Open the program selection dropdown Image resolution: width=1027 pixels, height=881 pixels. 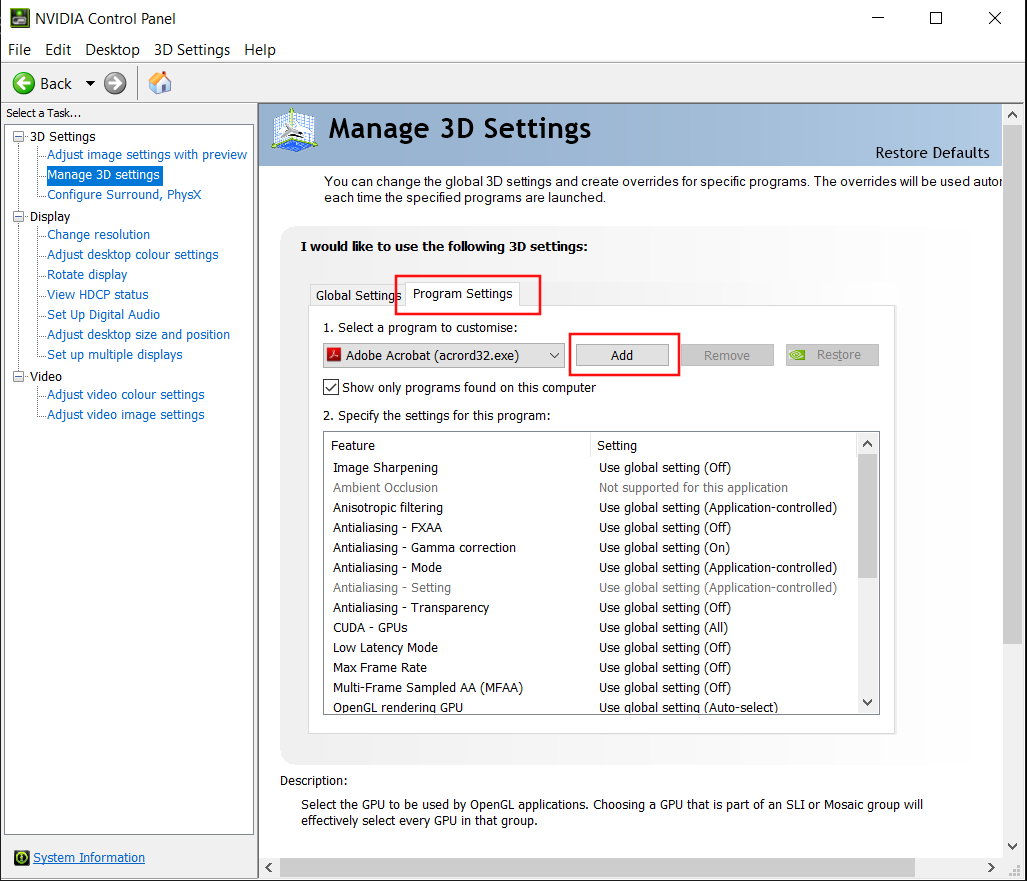click(x=443, y=355)
